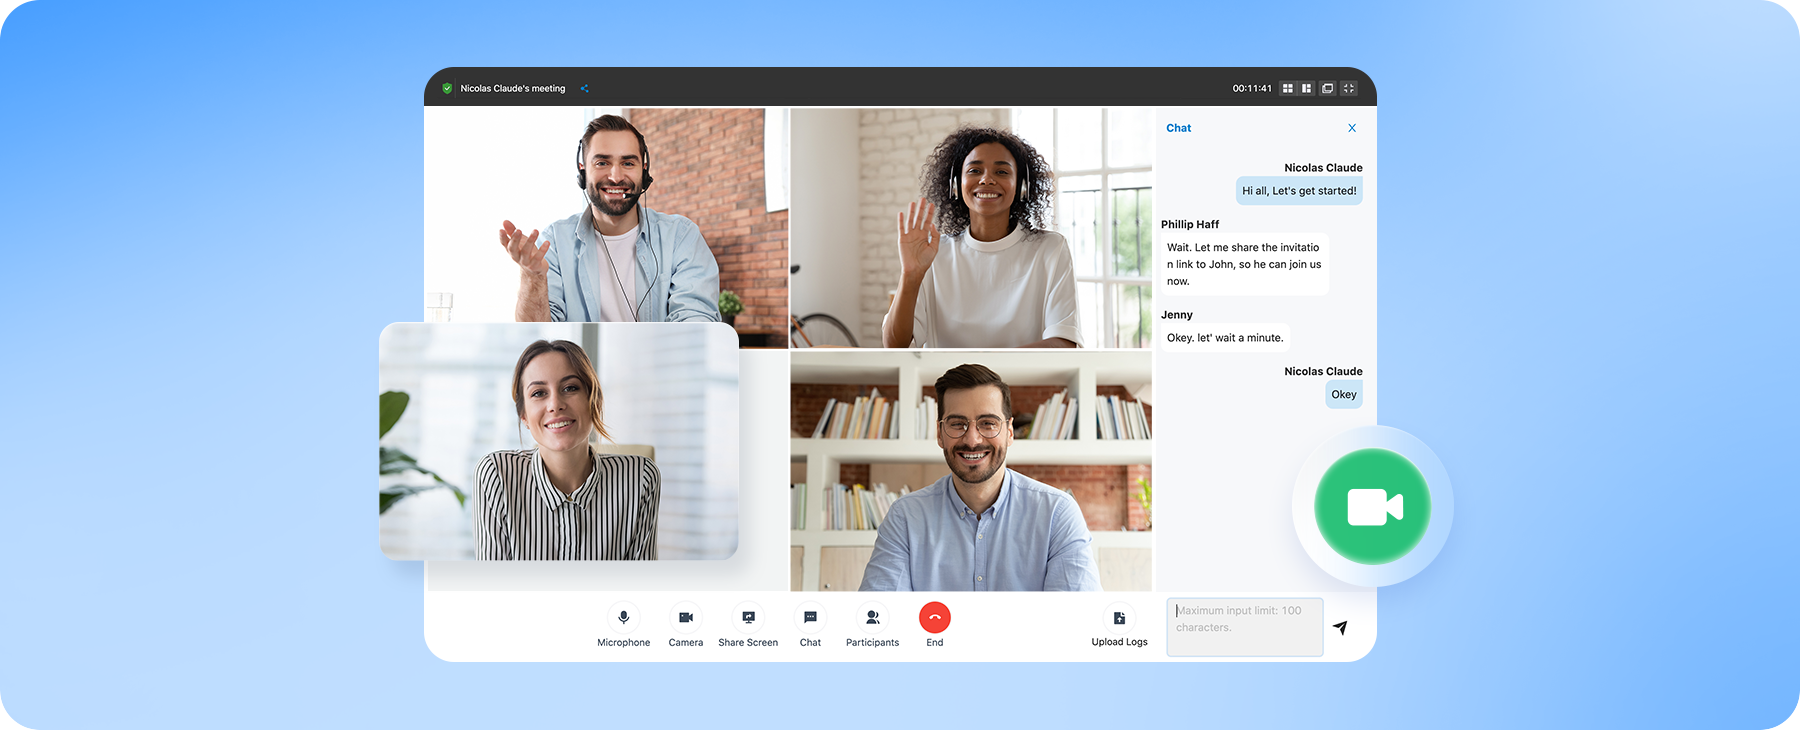Close the Chat side panel

[x=1352, y=128]
